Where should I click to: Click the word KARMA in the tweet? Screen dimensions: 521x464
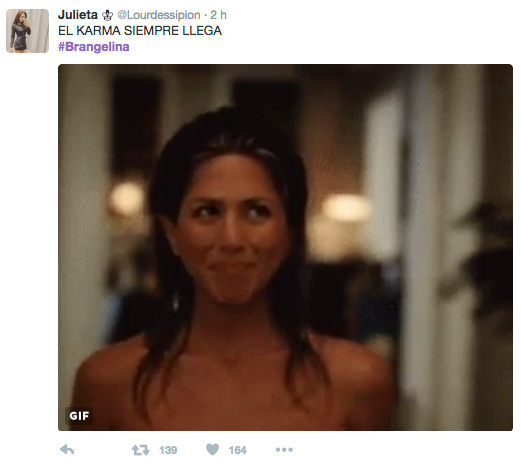(x=98, y=31)
